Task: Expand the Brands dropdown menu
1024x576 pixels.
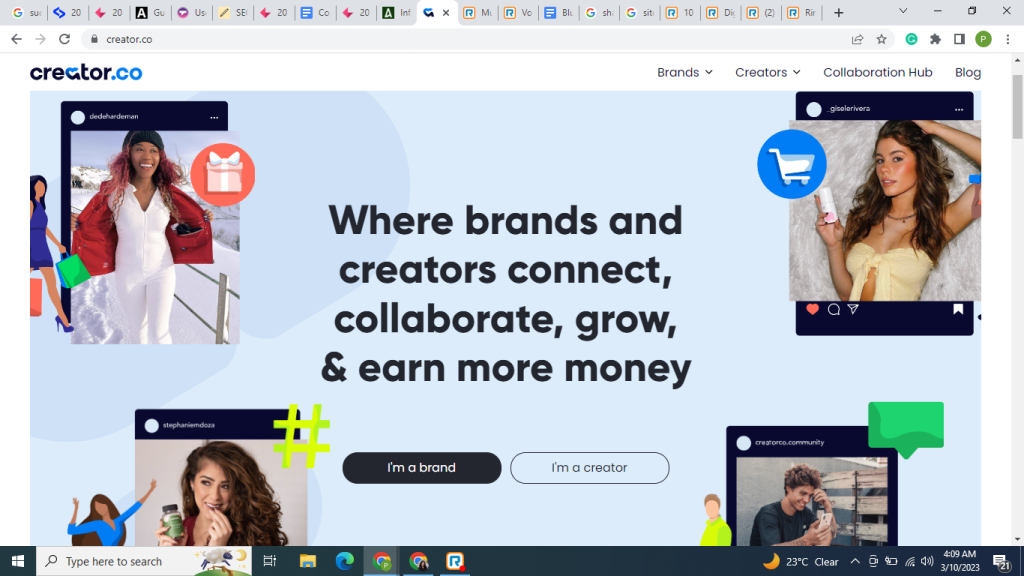Action: tap(684, 72)
